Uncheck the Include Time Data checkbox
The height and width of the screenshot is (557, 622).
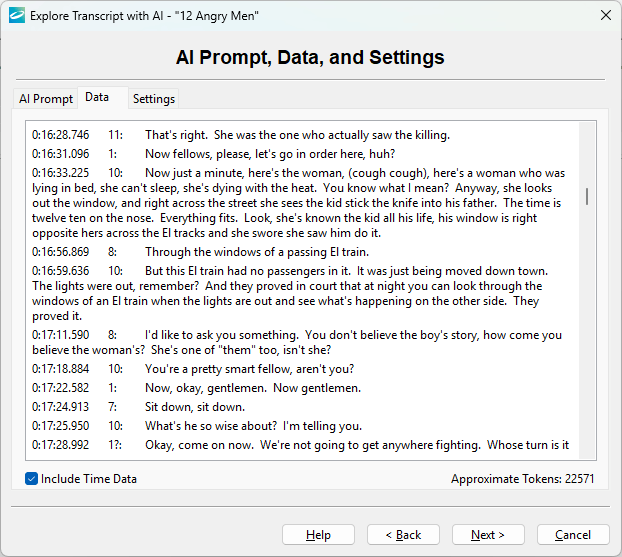(x=32, y=479)
